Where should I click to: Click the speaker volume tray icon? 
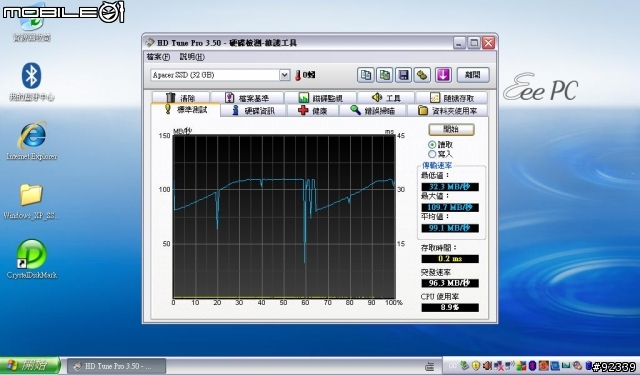point(487,365)
